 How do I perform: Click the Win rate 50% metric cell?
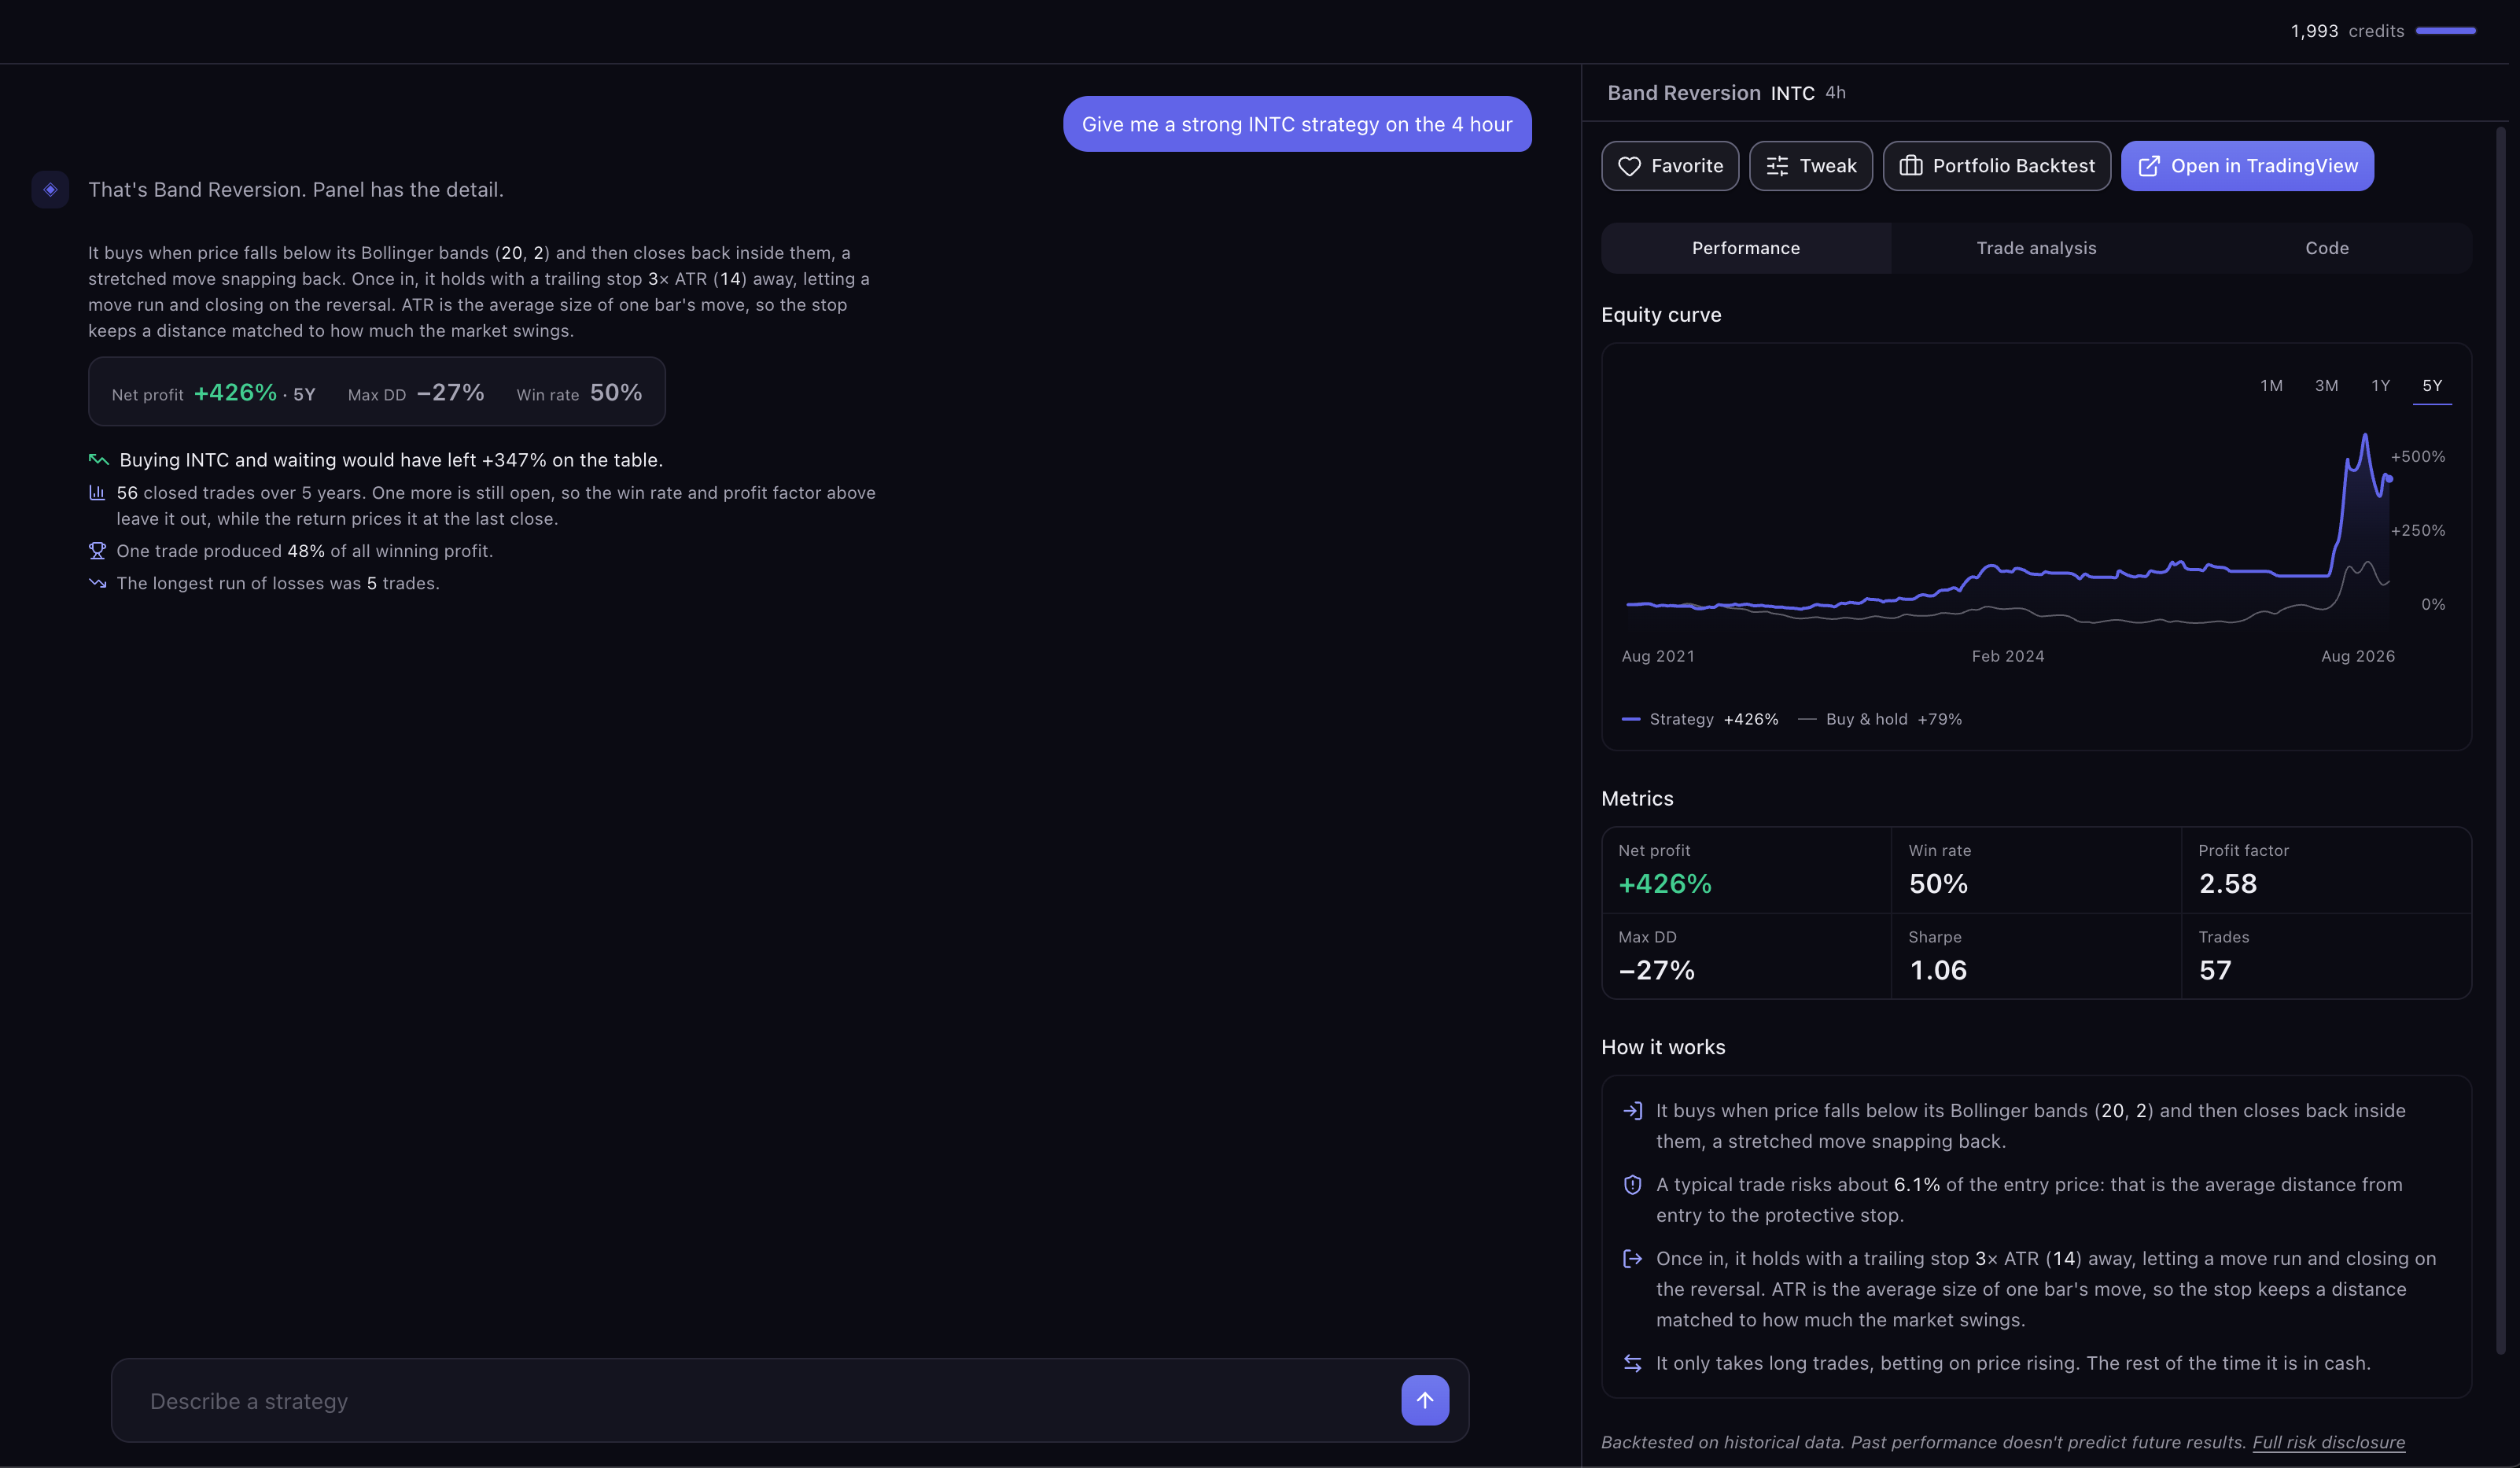[x=2036, y=870]
